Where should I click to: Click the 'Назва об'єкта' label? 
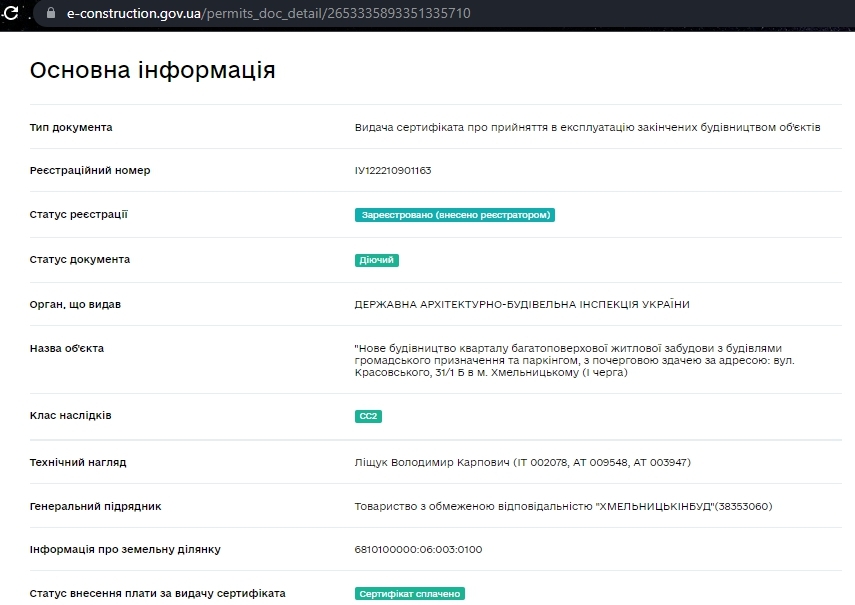tap(67, 348)
